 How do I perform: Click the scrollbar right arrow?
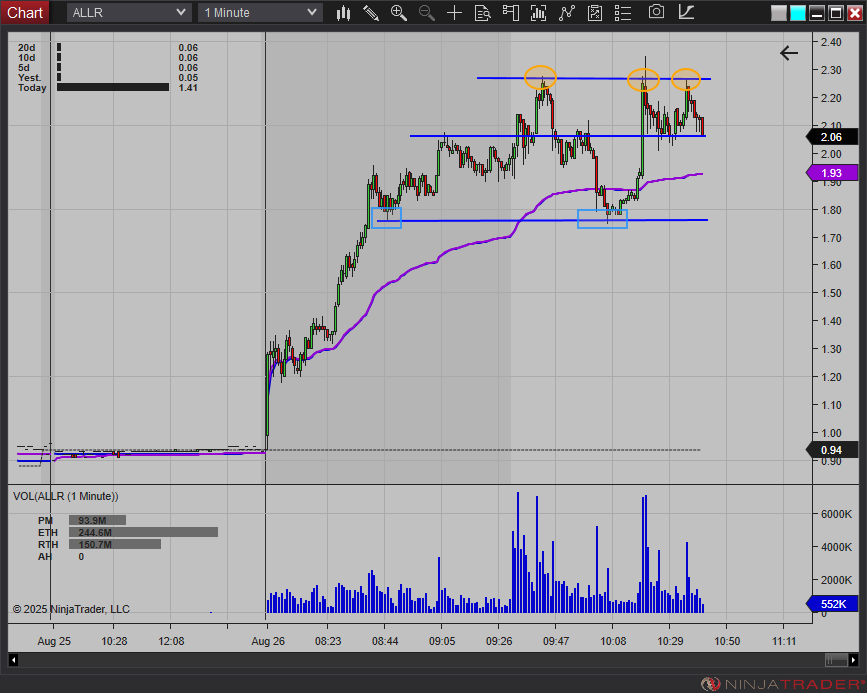(x=854, y=660)
